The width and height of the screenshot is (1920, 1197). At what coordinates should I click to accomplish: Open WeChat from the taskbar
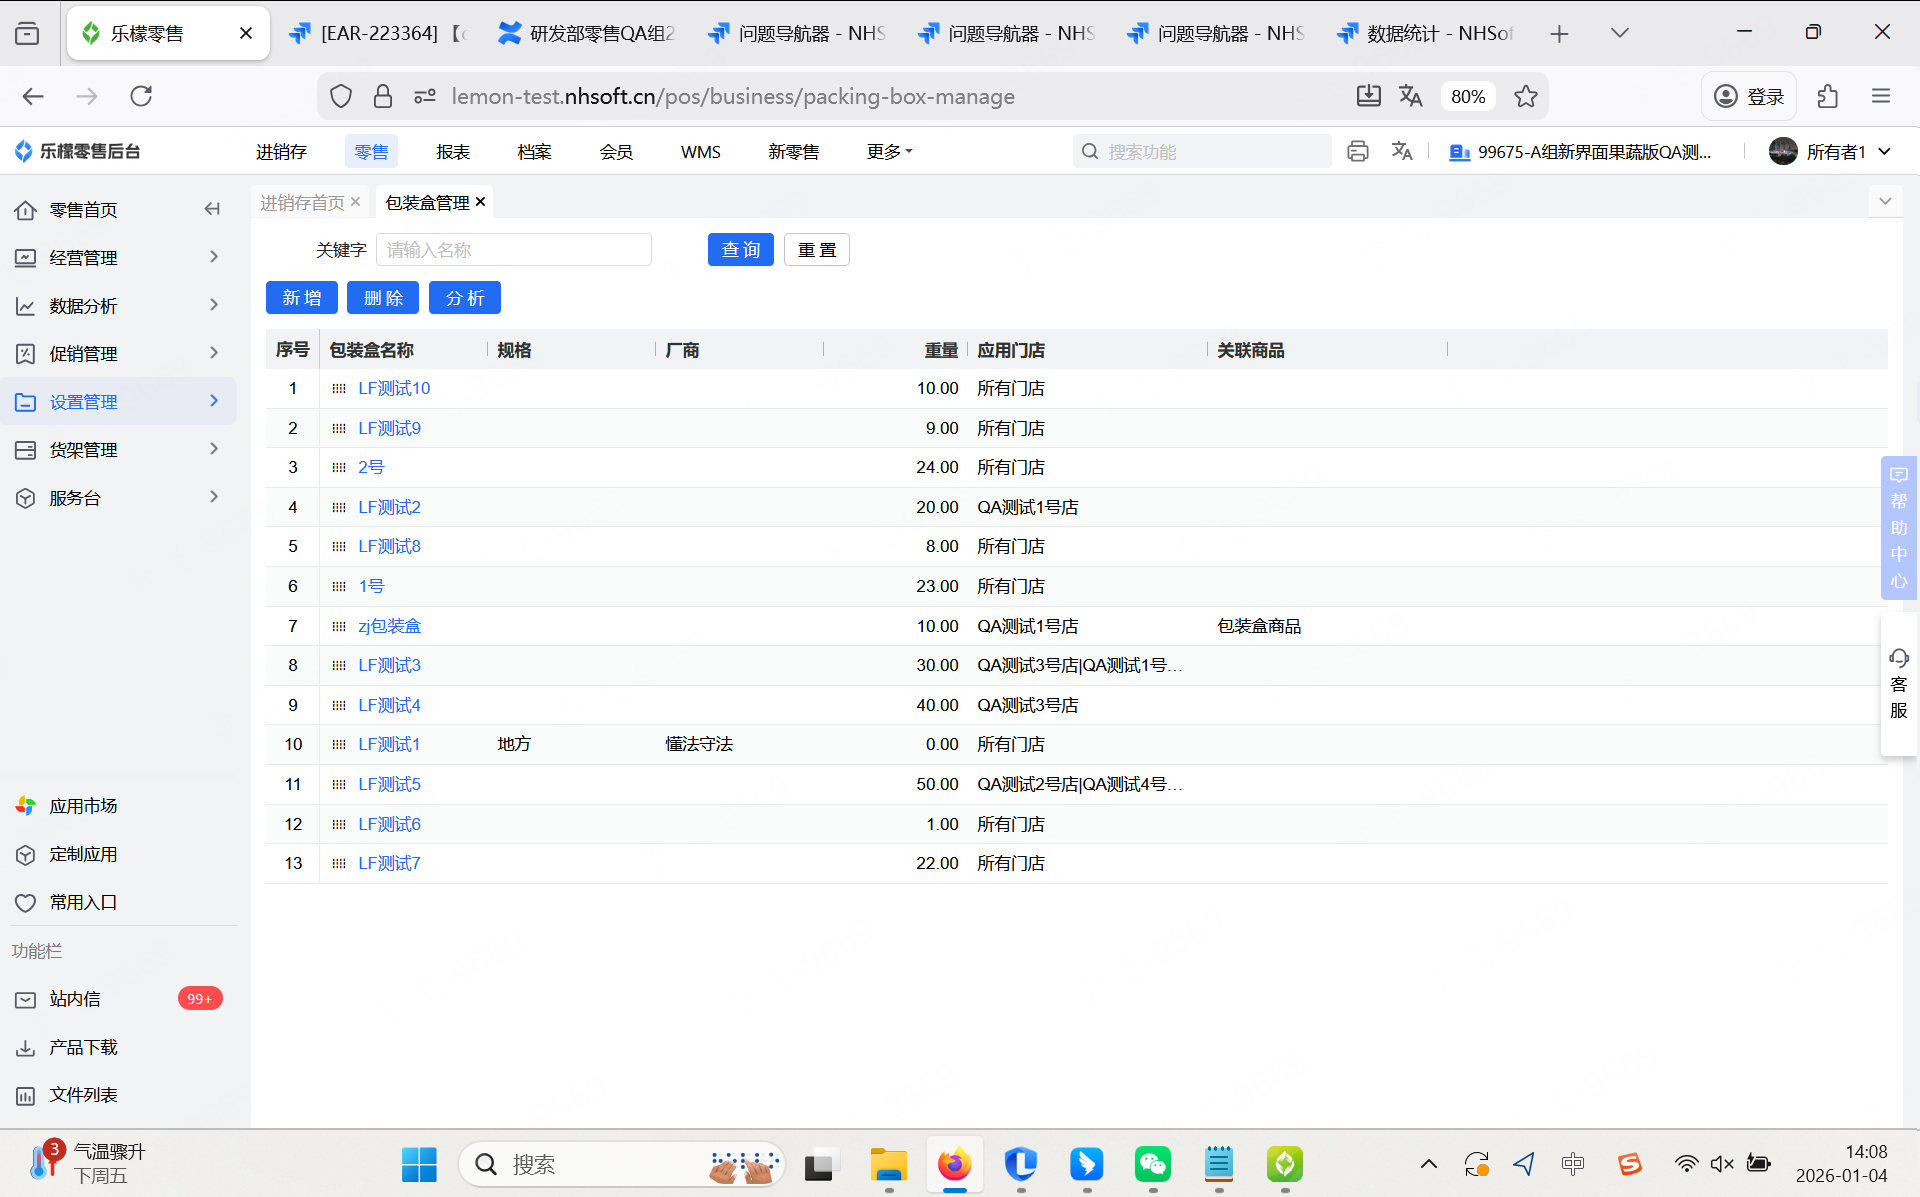pos(1152,1164)
